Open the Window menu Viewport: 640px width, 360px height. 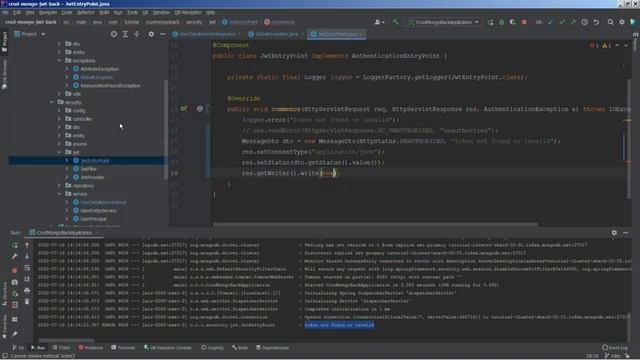pos(161,13)
